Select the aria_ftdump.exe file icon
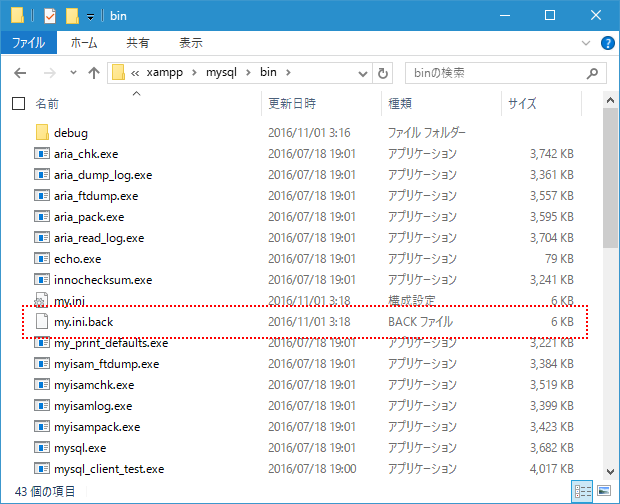The image size is (620, 504). click(x=42, y=195)
